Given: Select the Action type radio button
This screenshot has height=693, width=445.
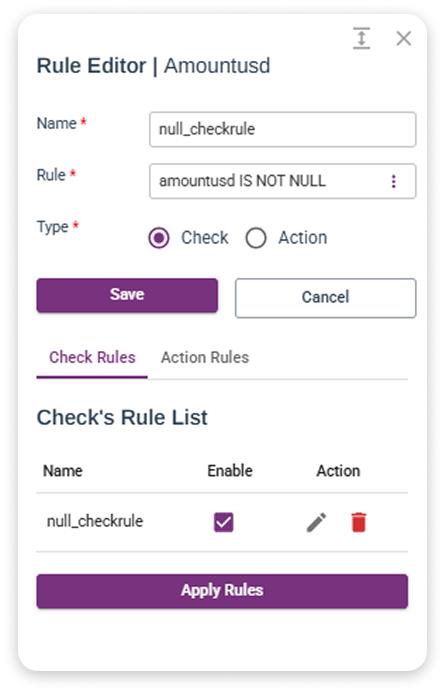Looking at the screenshot, I should tap(256, 238).
